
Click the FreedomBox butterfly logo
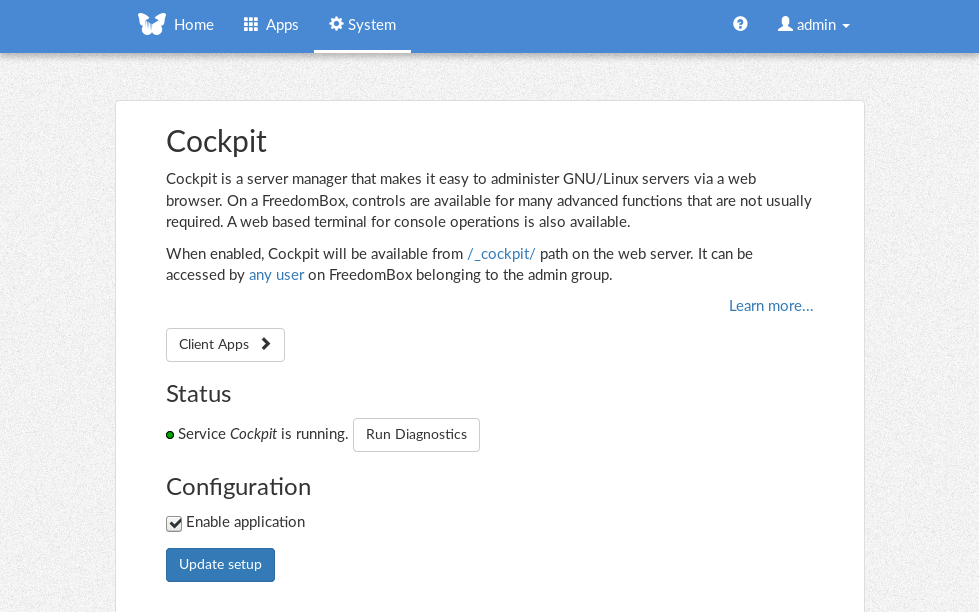pos(152,24)
